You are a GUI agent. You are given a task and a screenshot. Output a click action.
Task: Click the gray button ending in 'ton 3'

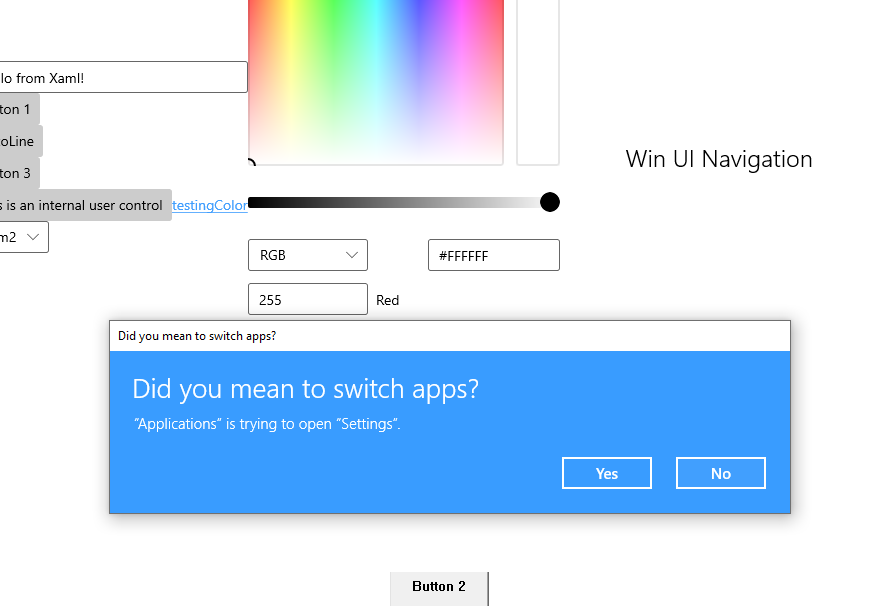click(19, 173)
